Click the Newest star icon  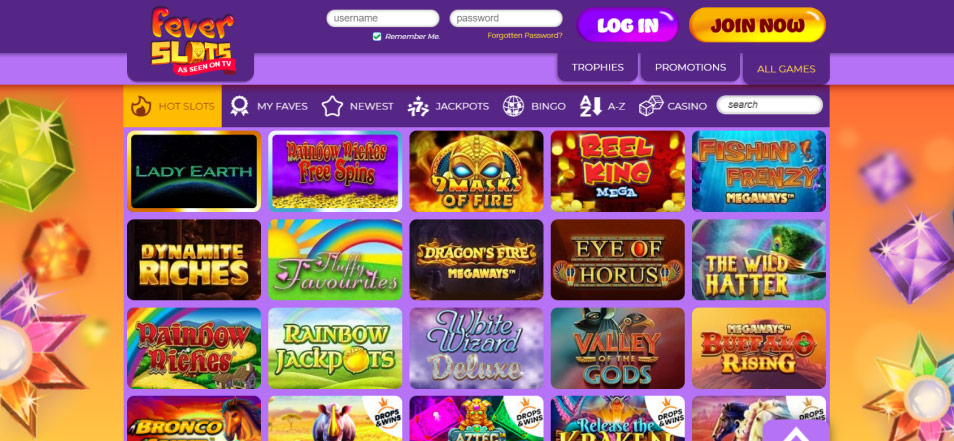[x=332, y=106]
